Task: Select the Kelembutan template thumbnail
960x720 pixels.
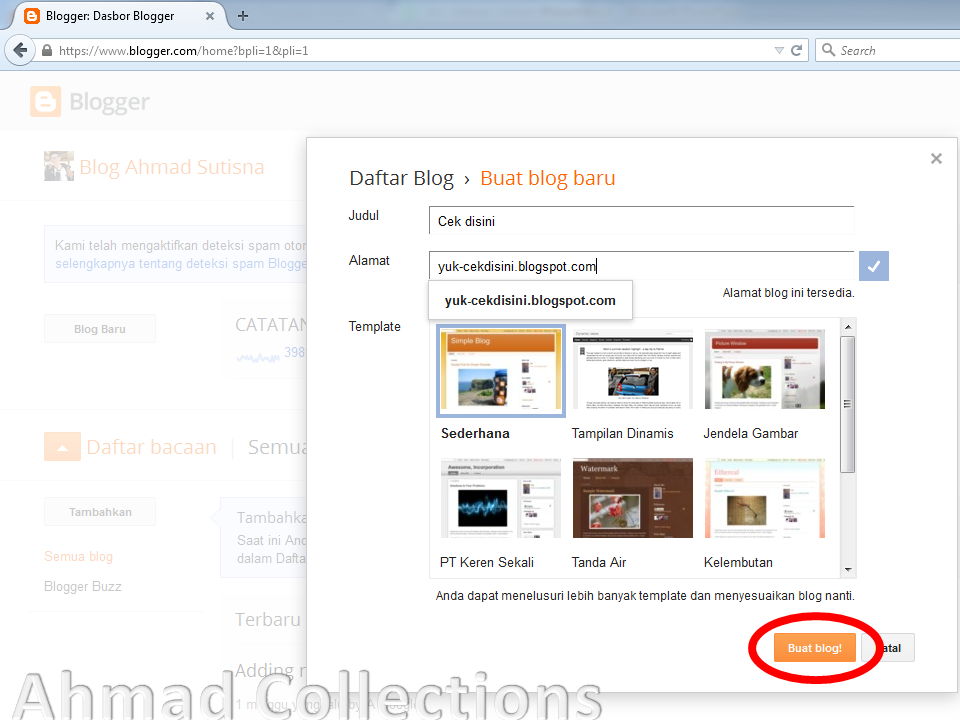Action: click(765, 498)
